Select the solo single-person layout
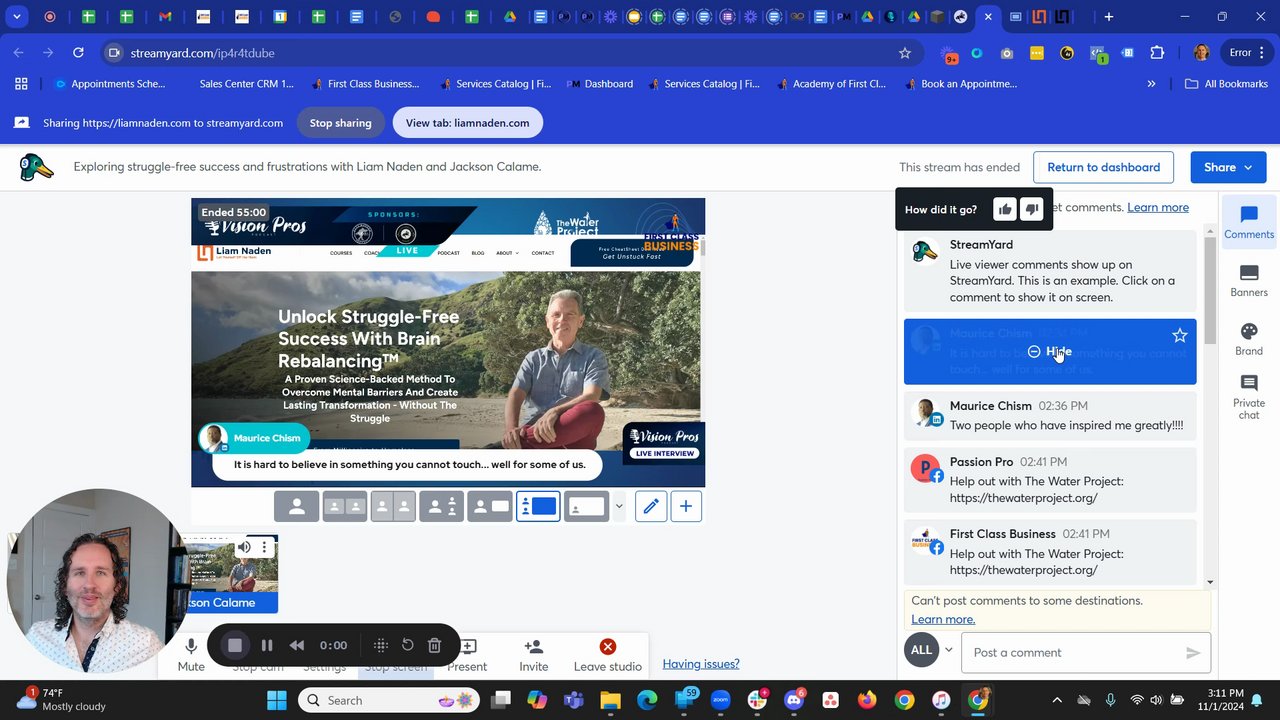The width and height of the screenshot is (1280, 720). point(297,507)
